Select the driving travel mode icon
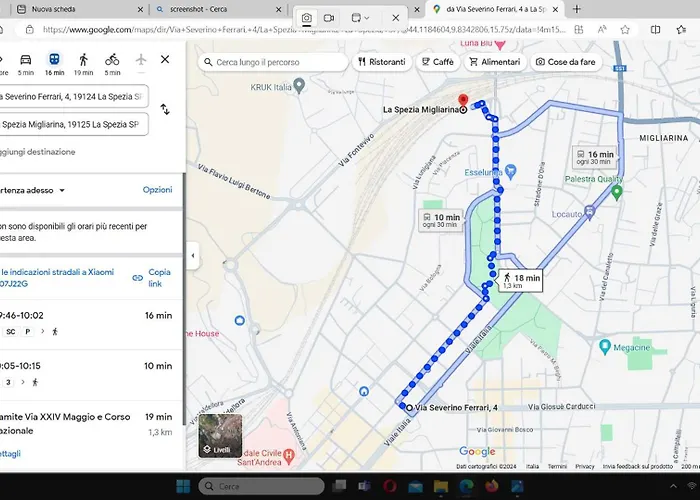Viewport: 700px width, 500px height. (x=25, y=60)
